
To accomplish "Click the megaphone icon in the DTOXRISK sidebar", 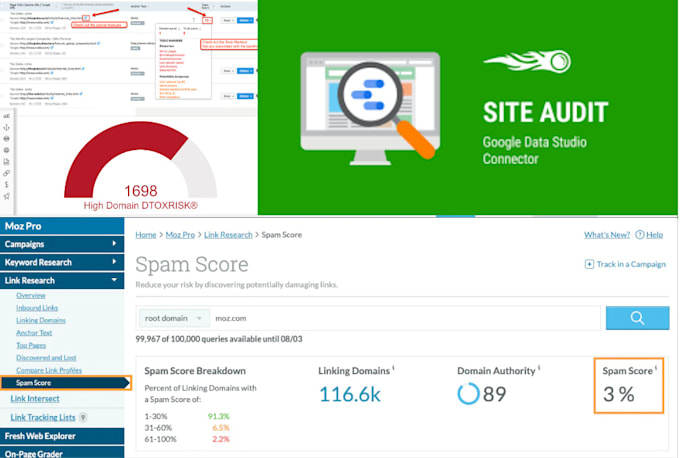I will [7, 196].
